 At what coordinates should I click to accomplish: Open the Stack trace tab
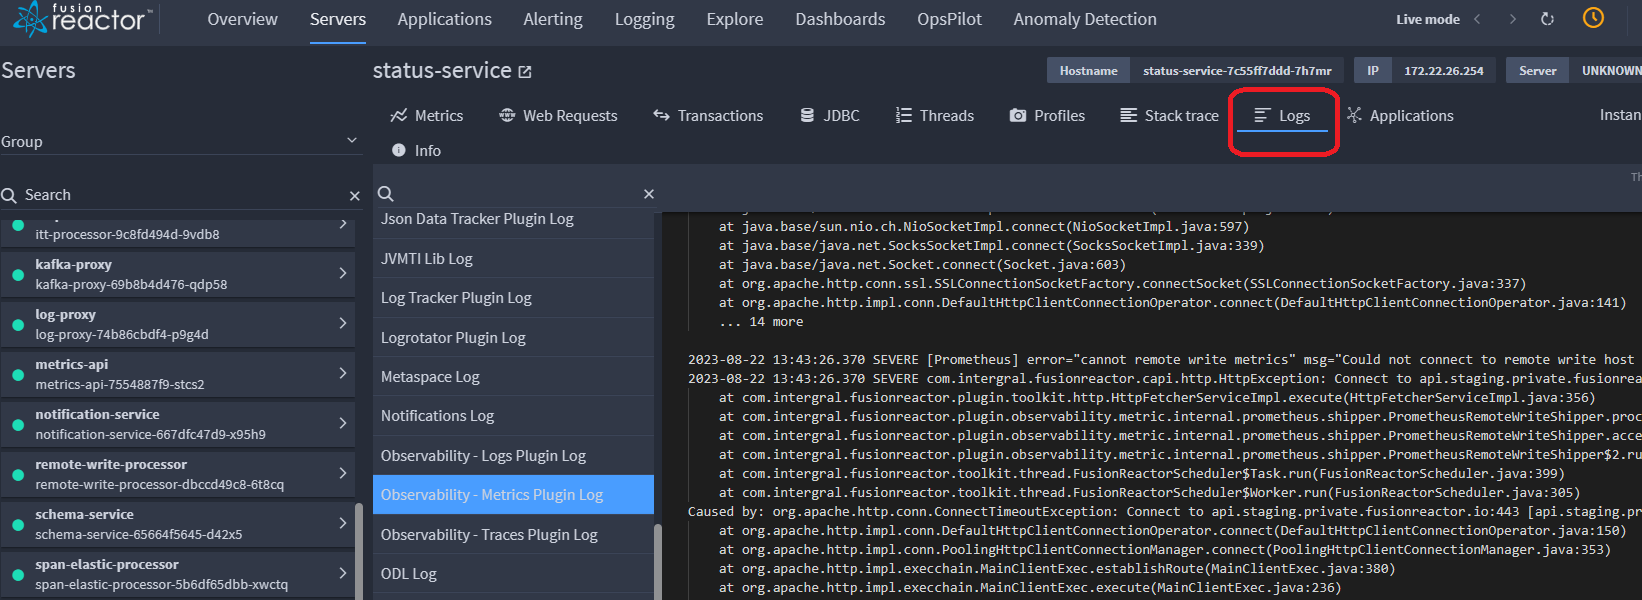[1169, 116]
